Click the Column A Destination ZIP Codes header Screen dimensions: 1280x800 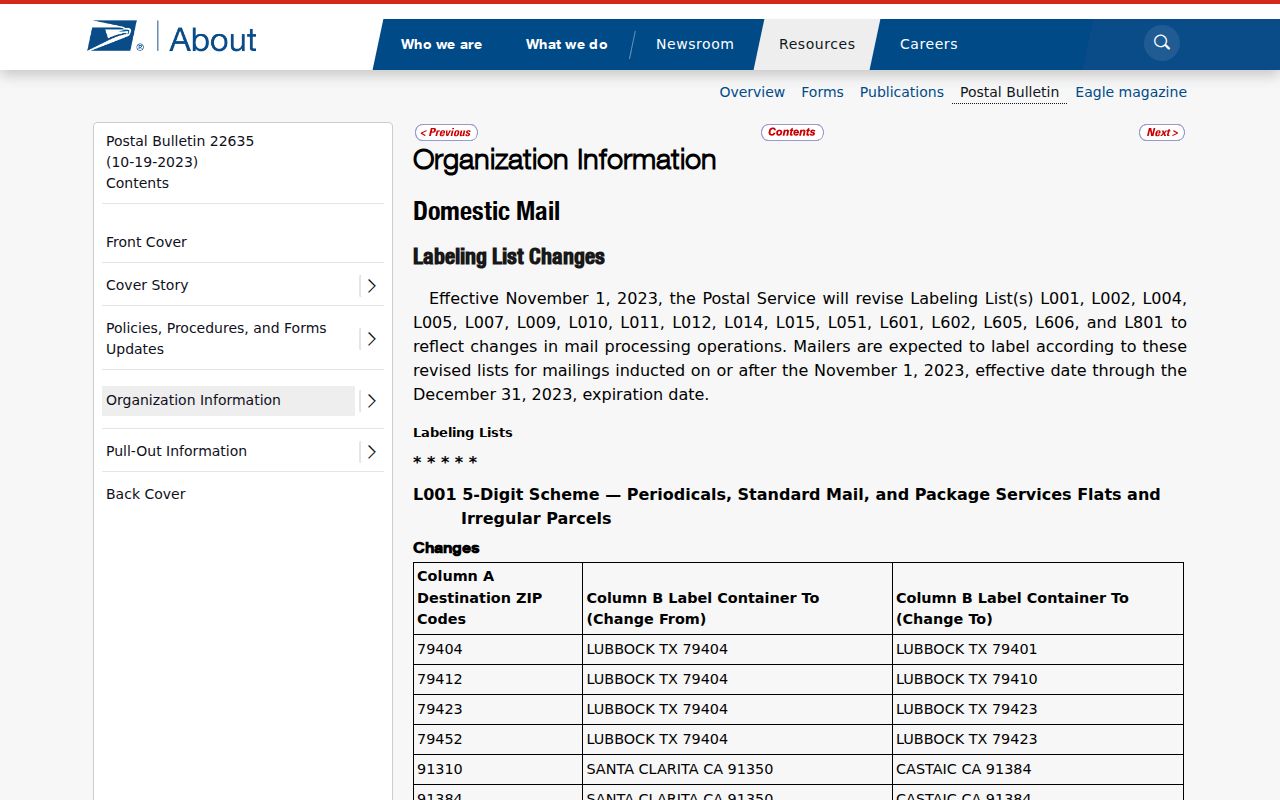pyautogui.click(x=498, y=598)
